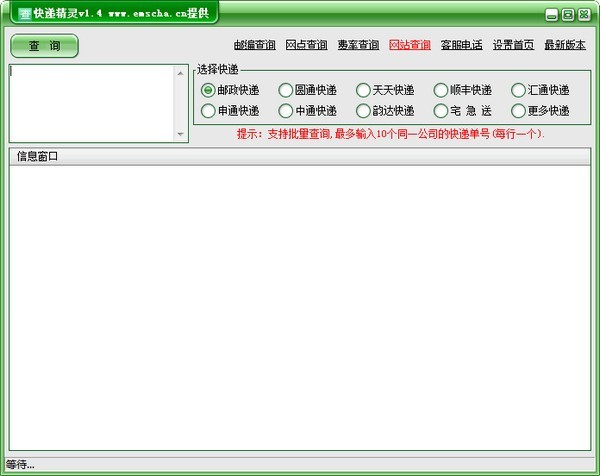Check the 最新版本 link
Viewport: 600px width, 476px height.
pyautogui.click(x=565, y=45)
